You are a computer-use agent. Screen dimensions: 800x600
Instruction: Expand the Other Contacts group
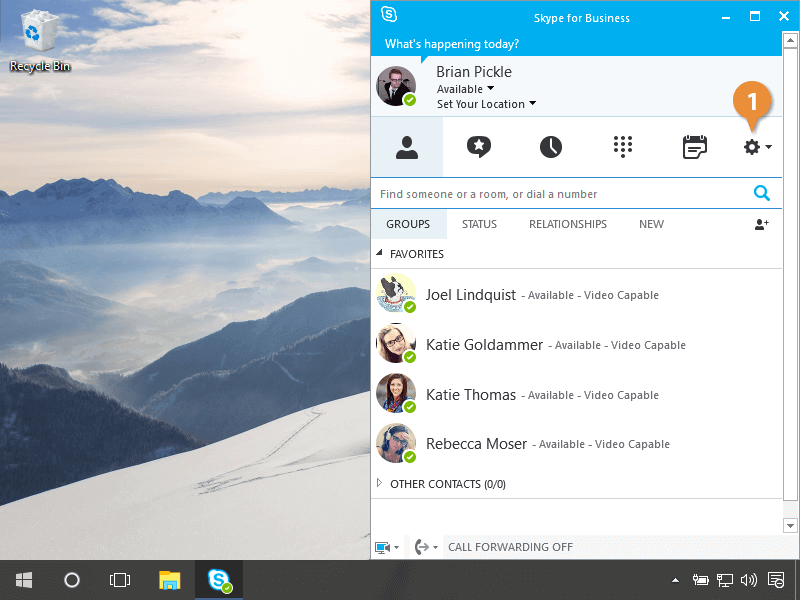click(379, 484)
